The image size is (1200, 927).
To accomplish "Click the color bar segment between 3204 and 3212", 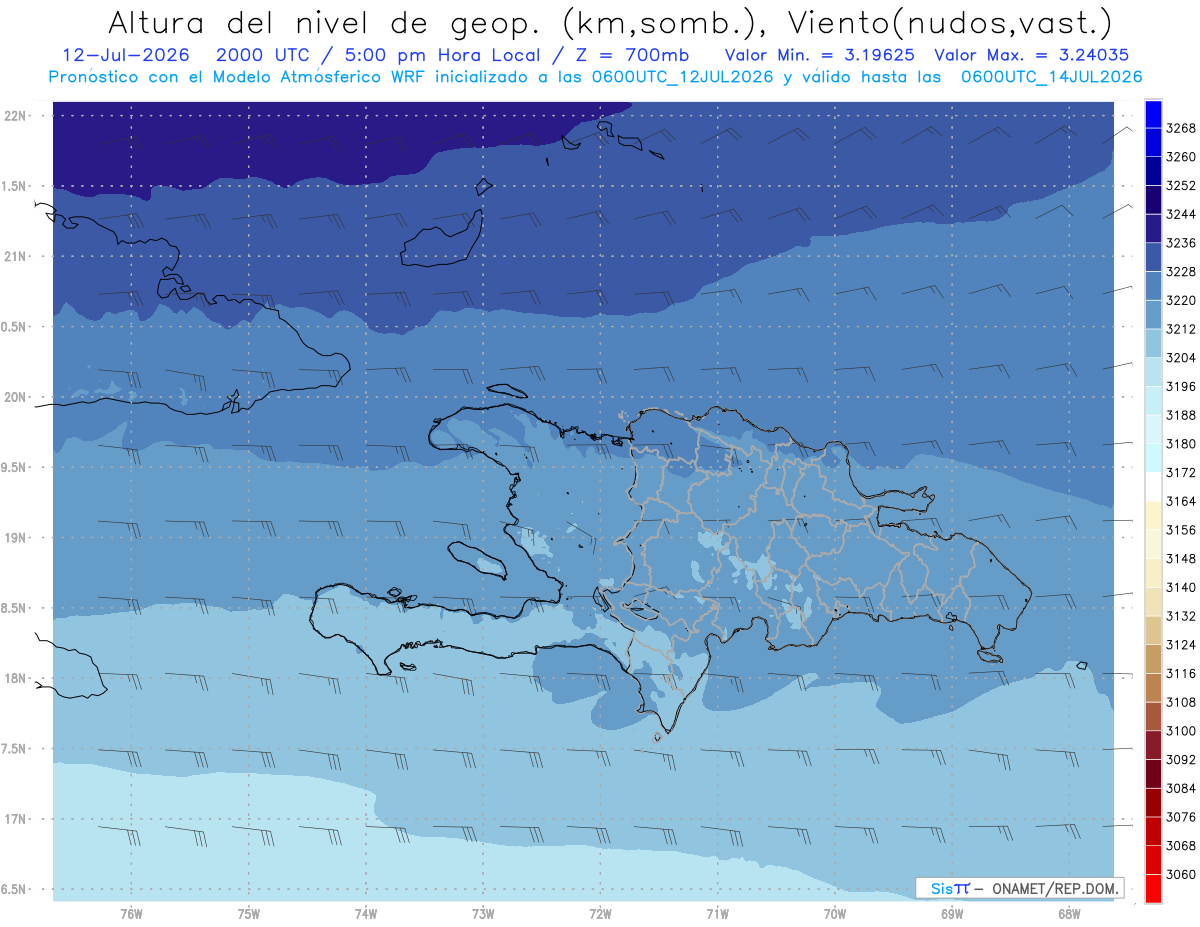I will pos(1153,343).
